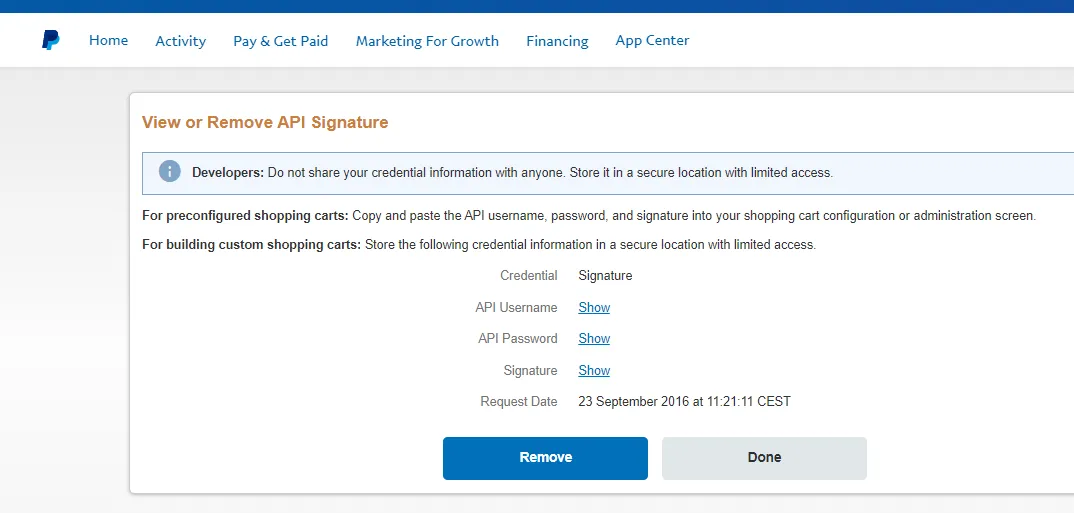Go to the Activity tab

point(181,41)
